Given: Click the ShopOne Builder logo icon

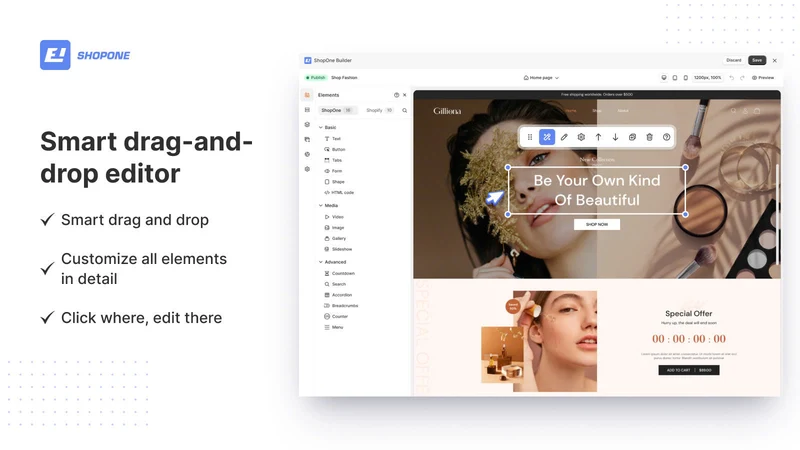Looking at the screenshot, I should [308, 60].
